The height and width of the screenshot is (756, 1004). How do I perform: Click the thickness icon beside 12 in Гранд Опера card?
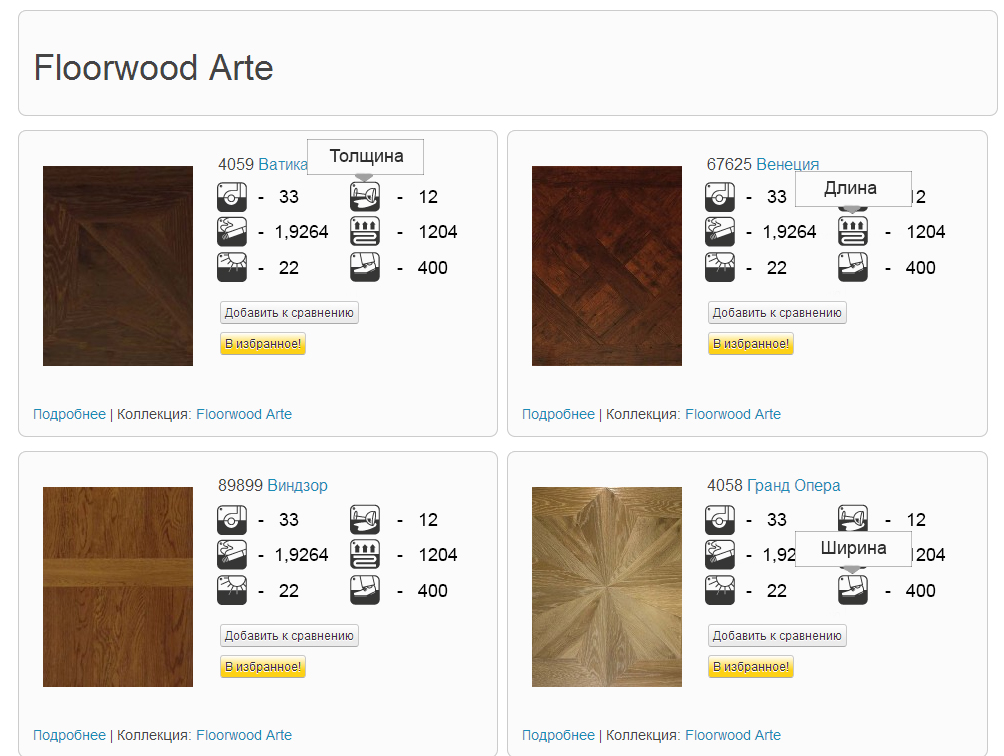853,520
